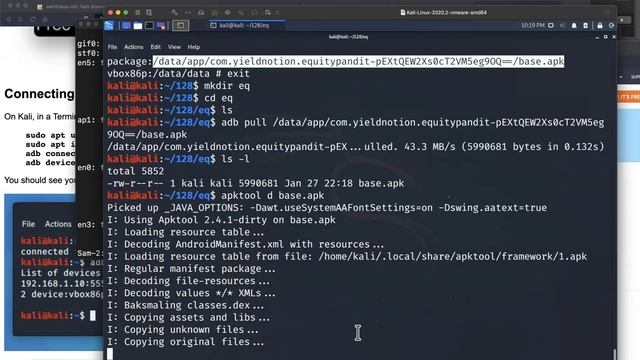The width and height of the screenshot is (640, 360).
Task: Open the Help menu in terminal
Action: tap(193, 47)
